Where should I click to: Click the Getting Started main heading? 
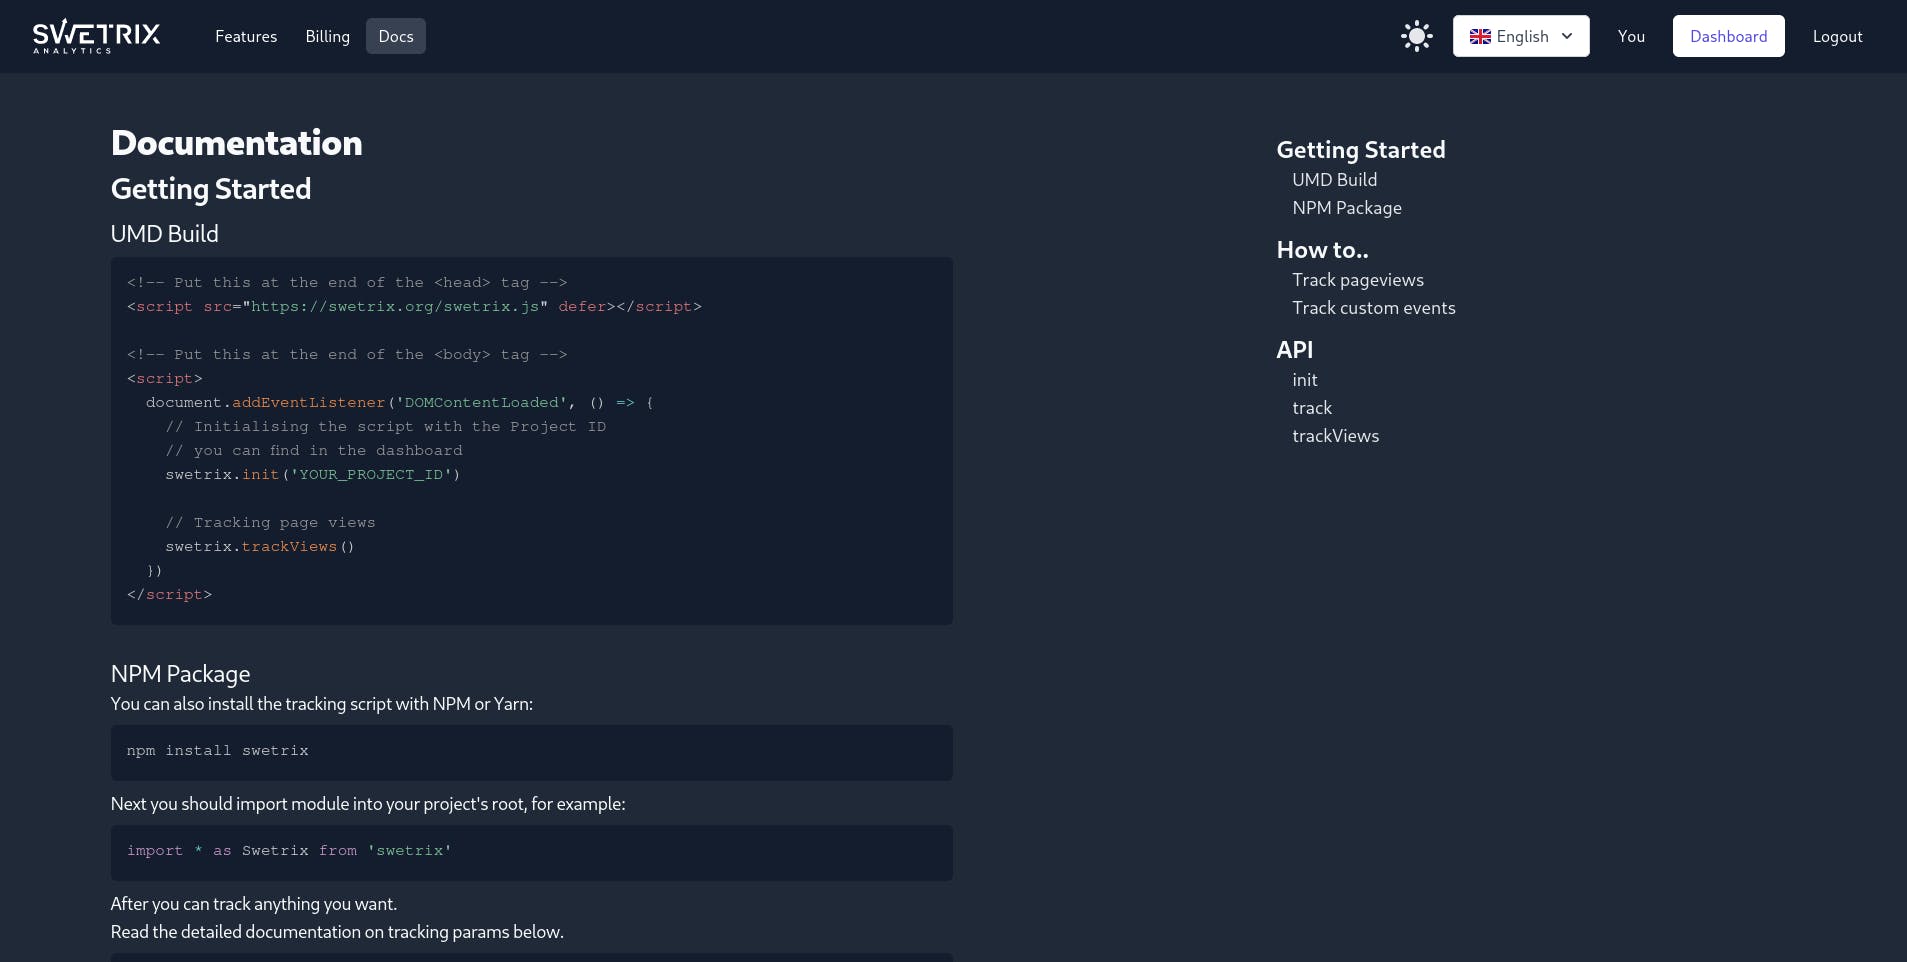210,189
